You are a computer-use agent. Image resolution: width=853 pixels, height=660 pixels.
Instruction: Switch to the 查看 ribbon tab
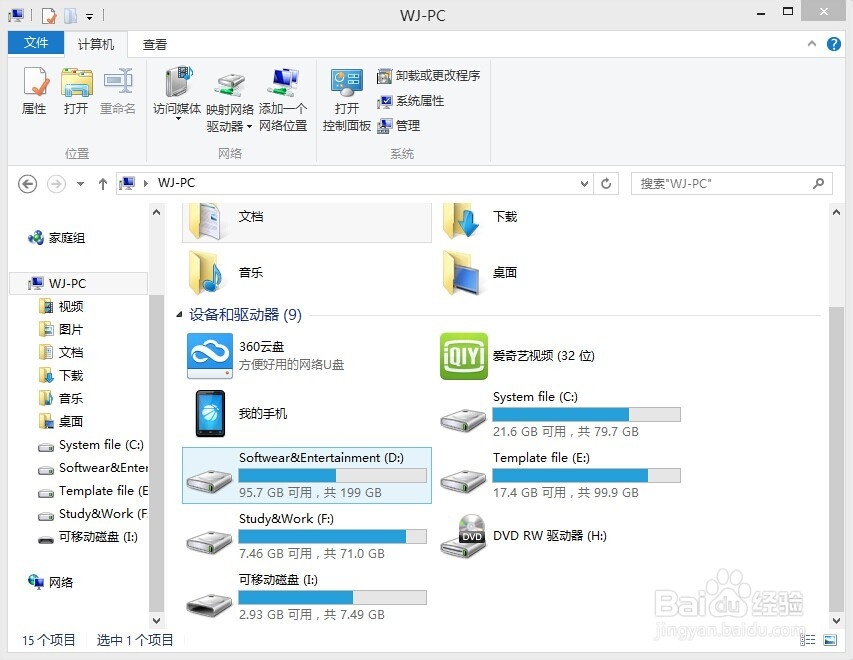154,43
